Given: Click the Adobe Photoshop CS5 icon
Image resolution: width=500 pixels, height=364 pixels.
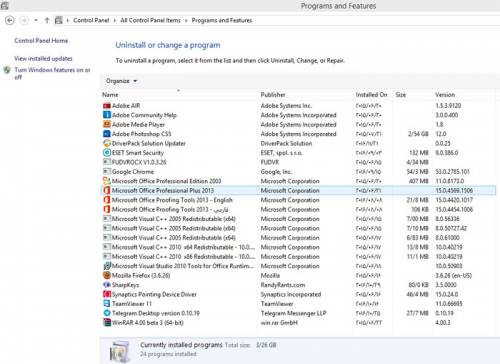Looking at the screenshot, I should (107, 134).
